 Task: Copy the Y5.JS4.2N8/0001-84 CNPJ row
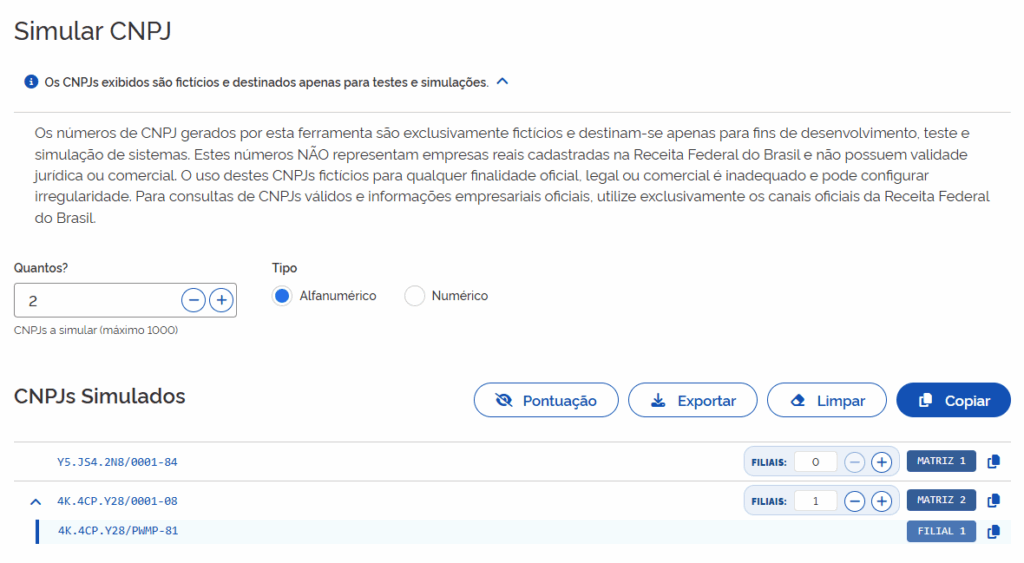tap(993, 462)
